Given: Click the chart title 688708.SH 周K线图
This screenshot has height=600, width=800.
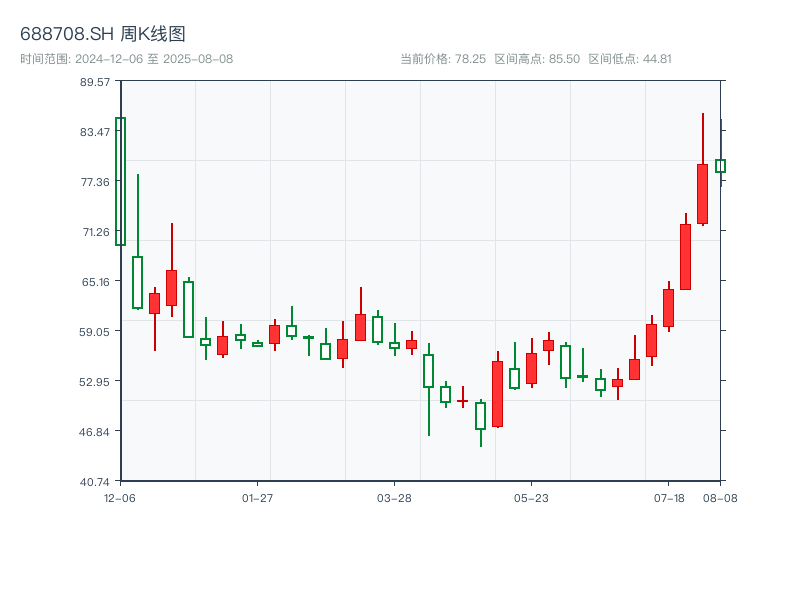Looking at the screenshot, I should click(103, 34).
